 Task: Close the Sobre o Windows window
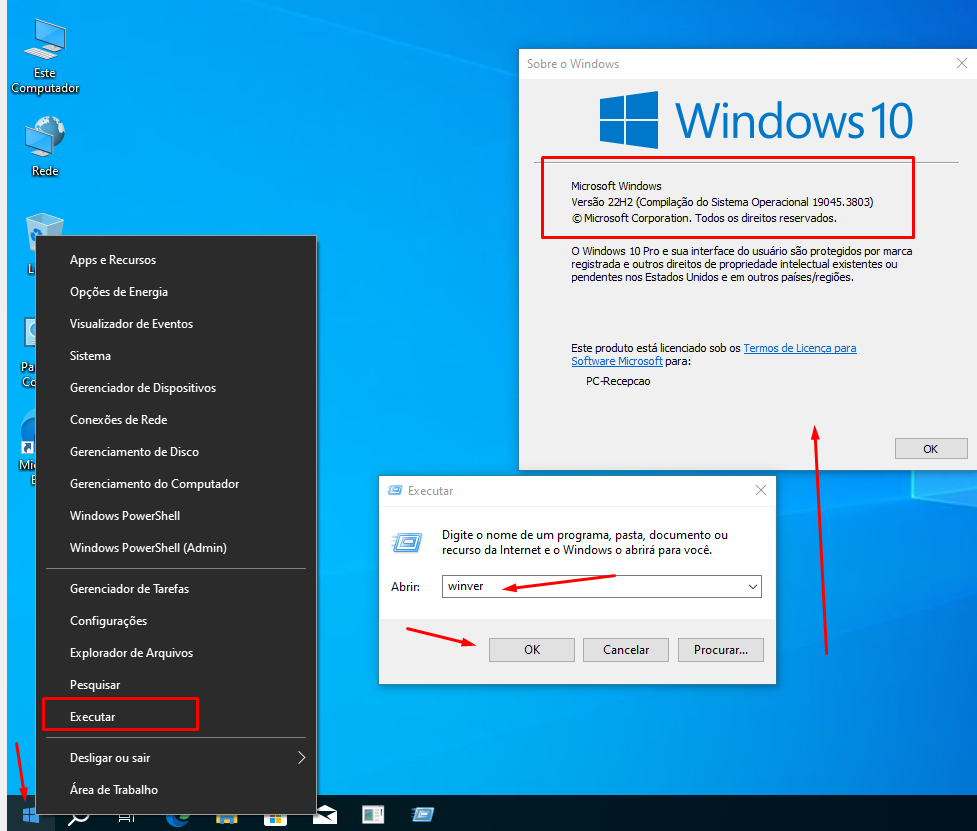pyautogui.click(x=961, y=63)
